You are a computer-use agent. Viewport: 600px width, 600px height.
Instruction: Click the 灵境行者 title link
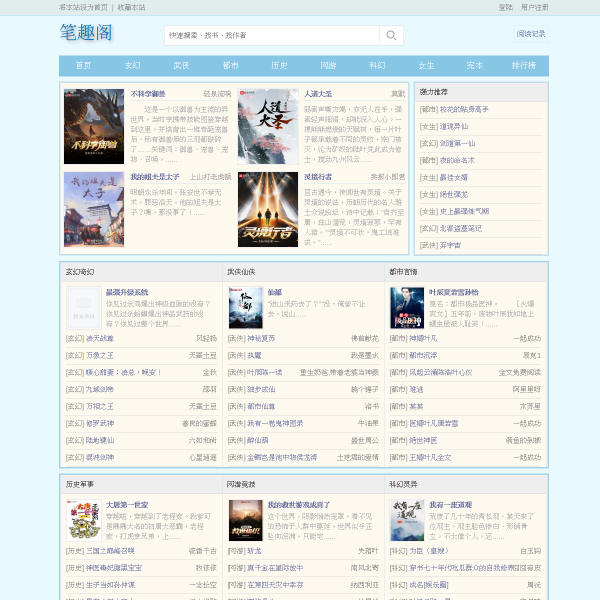[318, 177]
